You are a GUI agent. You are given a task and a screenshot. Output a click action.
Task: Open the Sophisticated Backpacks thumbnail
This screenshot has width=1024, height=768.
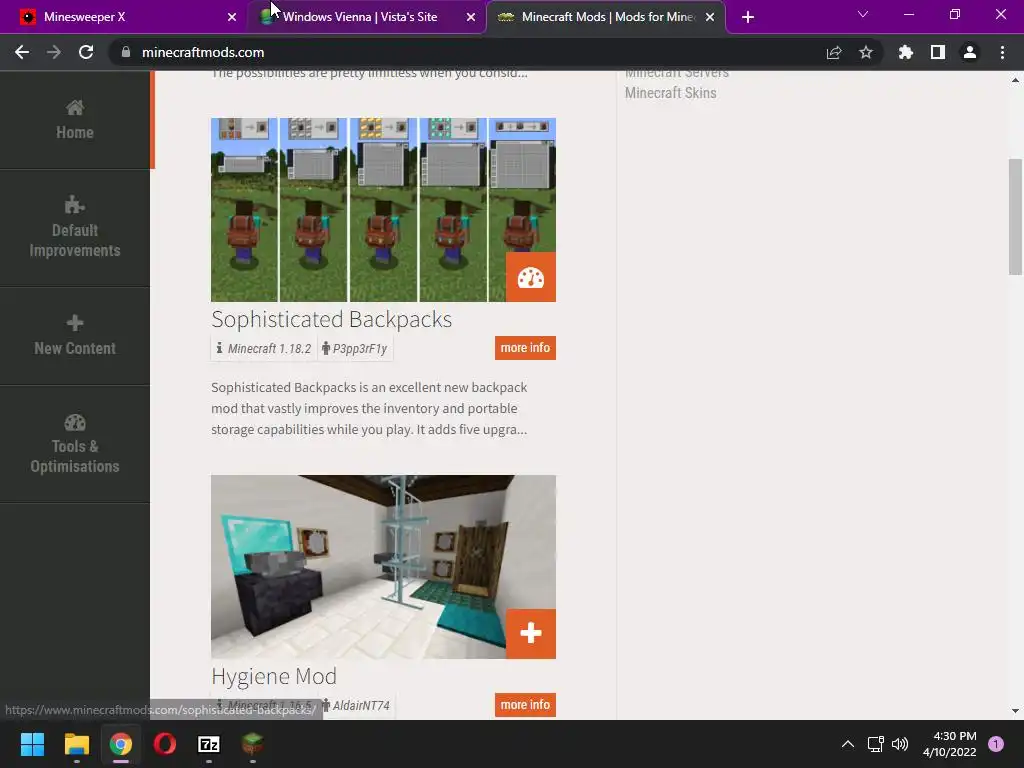pyautogui.click(x=383, y=210)
